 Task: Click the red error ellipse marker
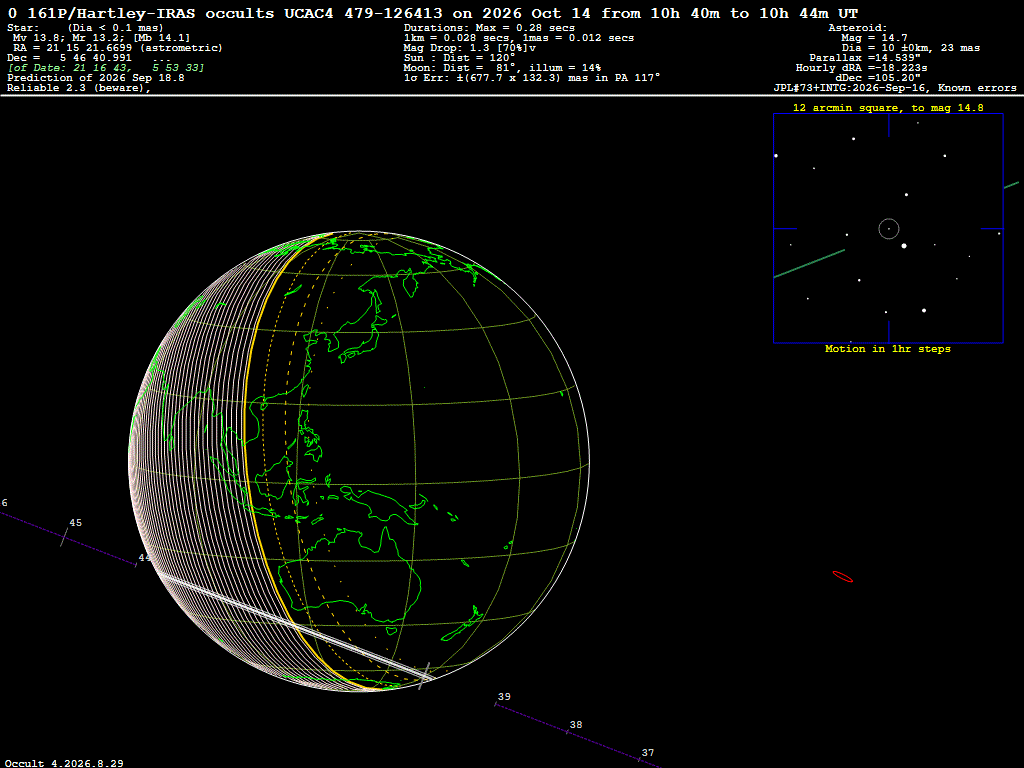[x=842, y=577]
